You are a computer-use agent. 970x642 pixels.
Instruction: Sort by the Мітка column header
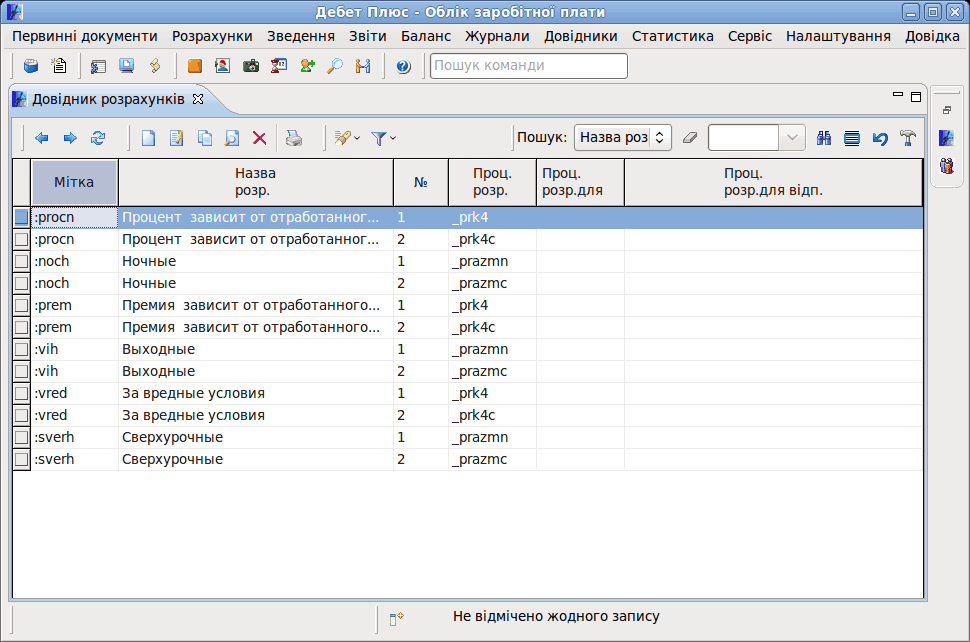tap(74, 182)
